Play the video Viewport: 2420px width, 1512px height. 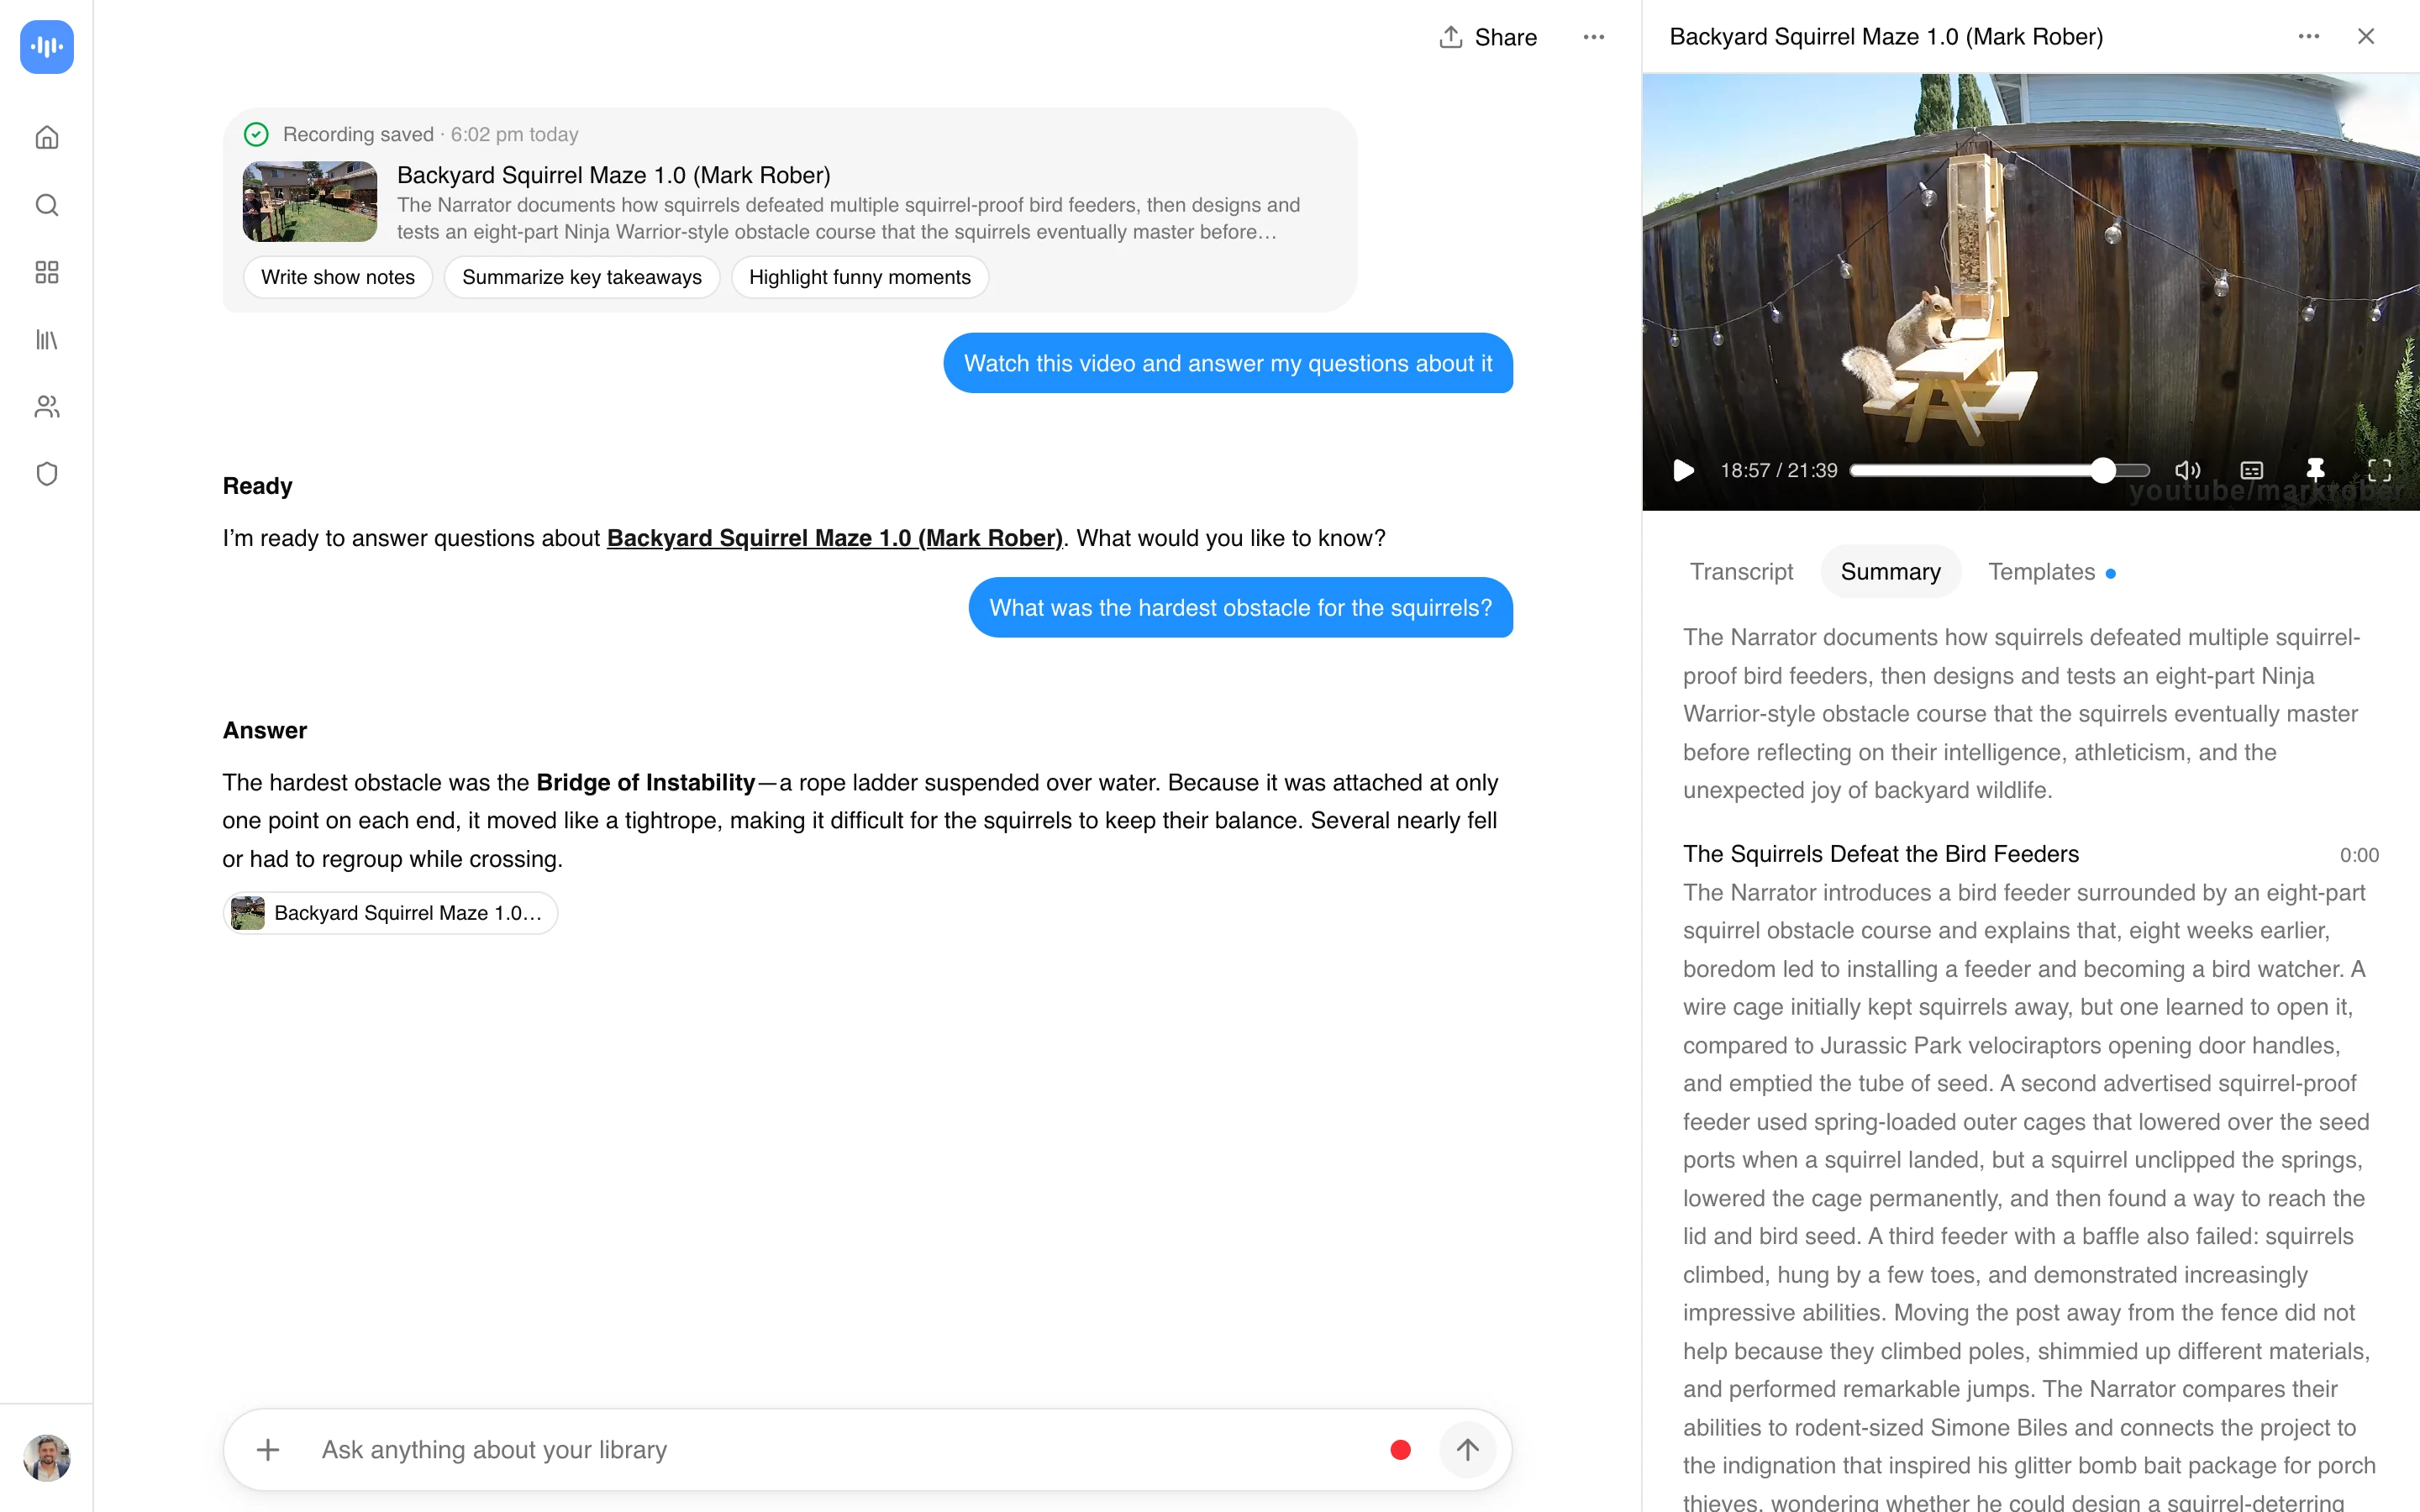click(1684, 470)
